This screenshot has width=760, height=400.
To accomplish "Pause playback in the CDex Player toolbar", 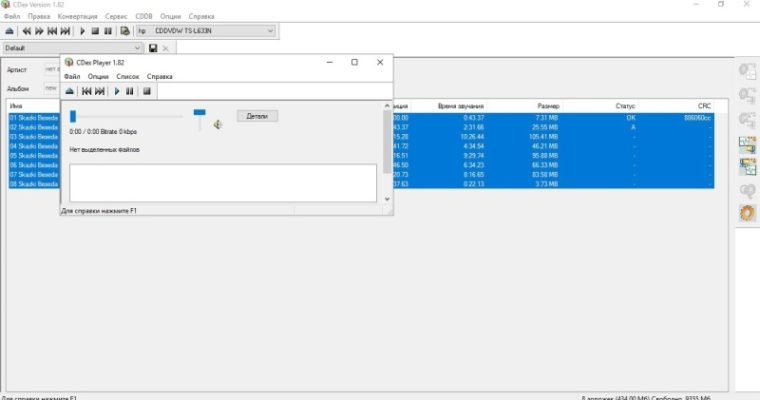I will click(130, 91).
